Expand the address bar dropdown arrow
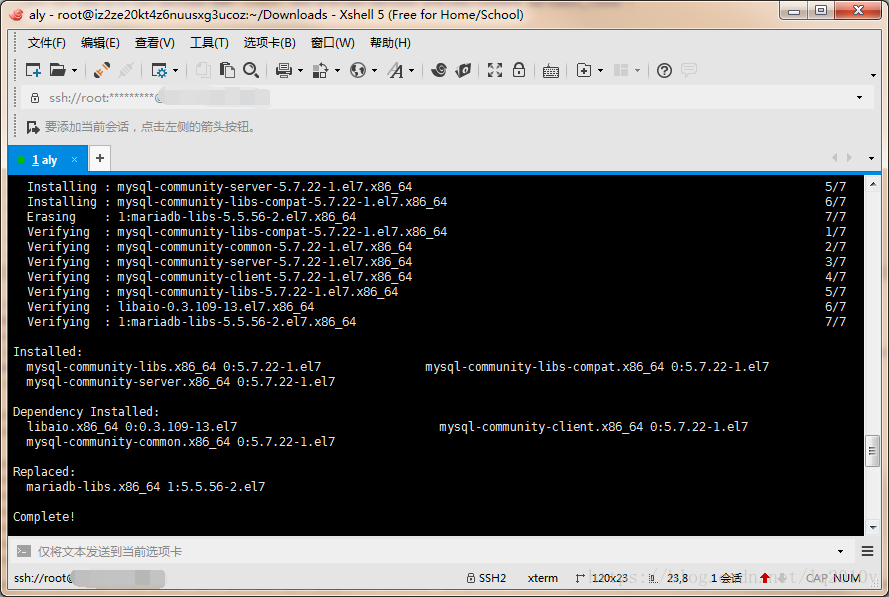 860,98
